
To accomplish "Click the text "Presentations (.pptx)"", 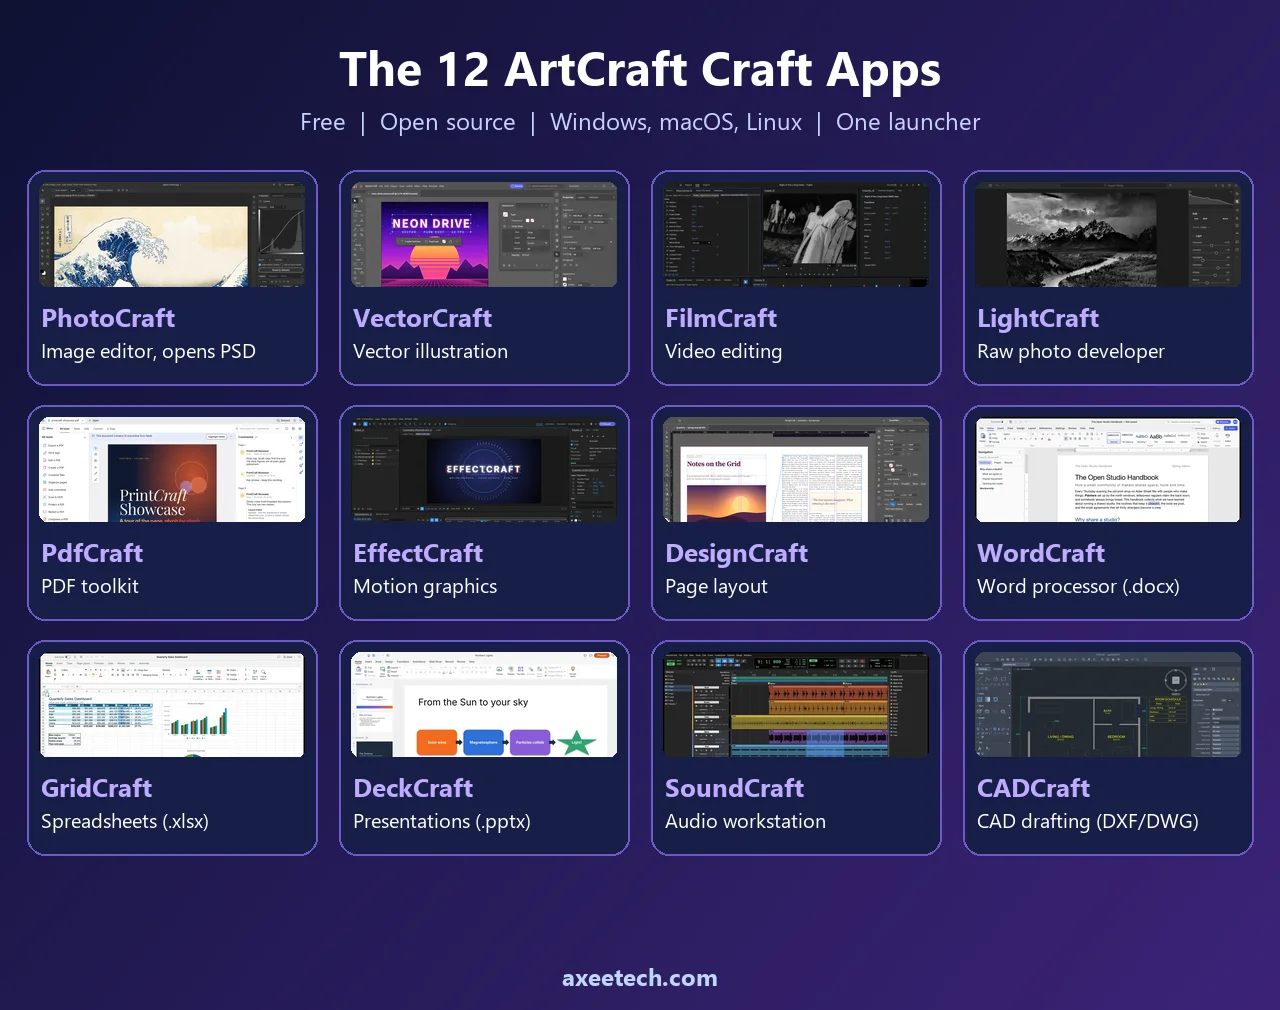I will [442, 821].
